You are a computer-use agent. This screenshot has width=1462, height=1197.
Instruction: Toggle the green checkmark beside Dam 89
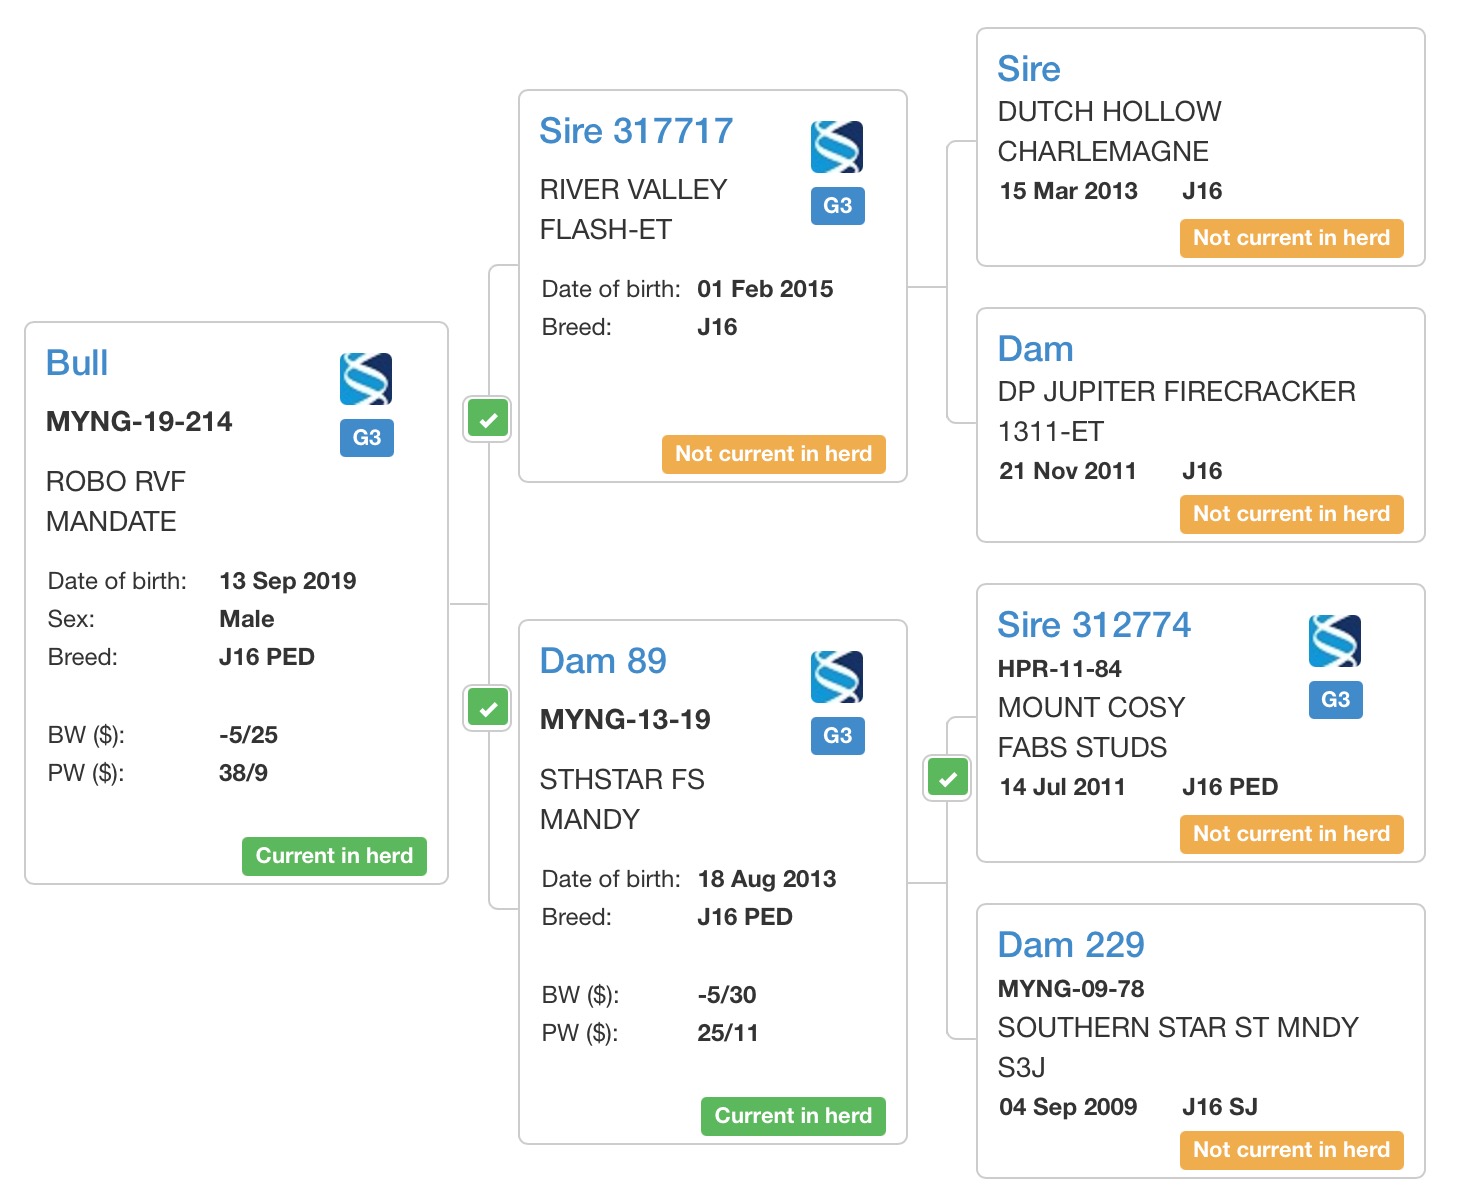click(x=488, y=709)
